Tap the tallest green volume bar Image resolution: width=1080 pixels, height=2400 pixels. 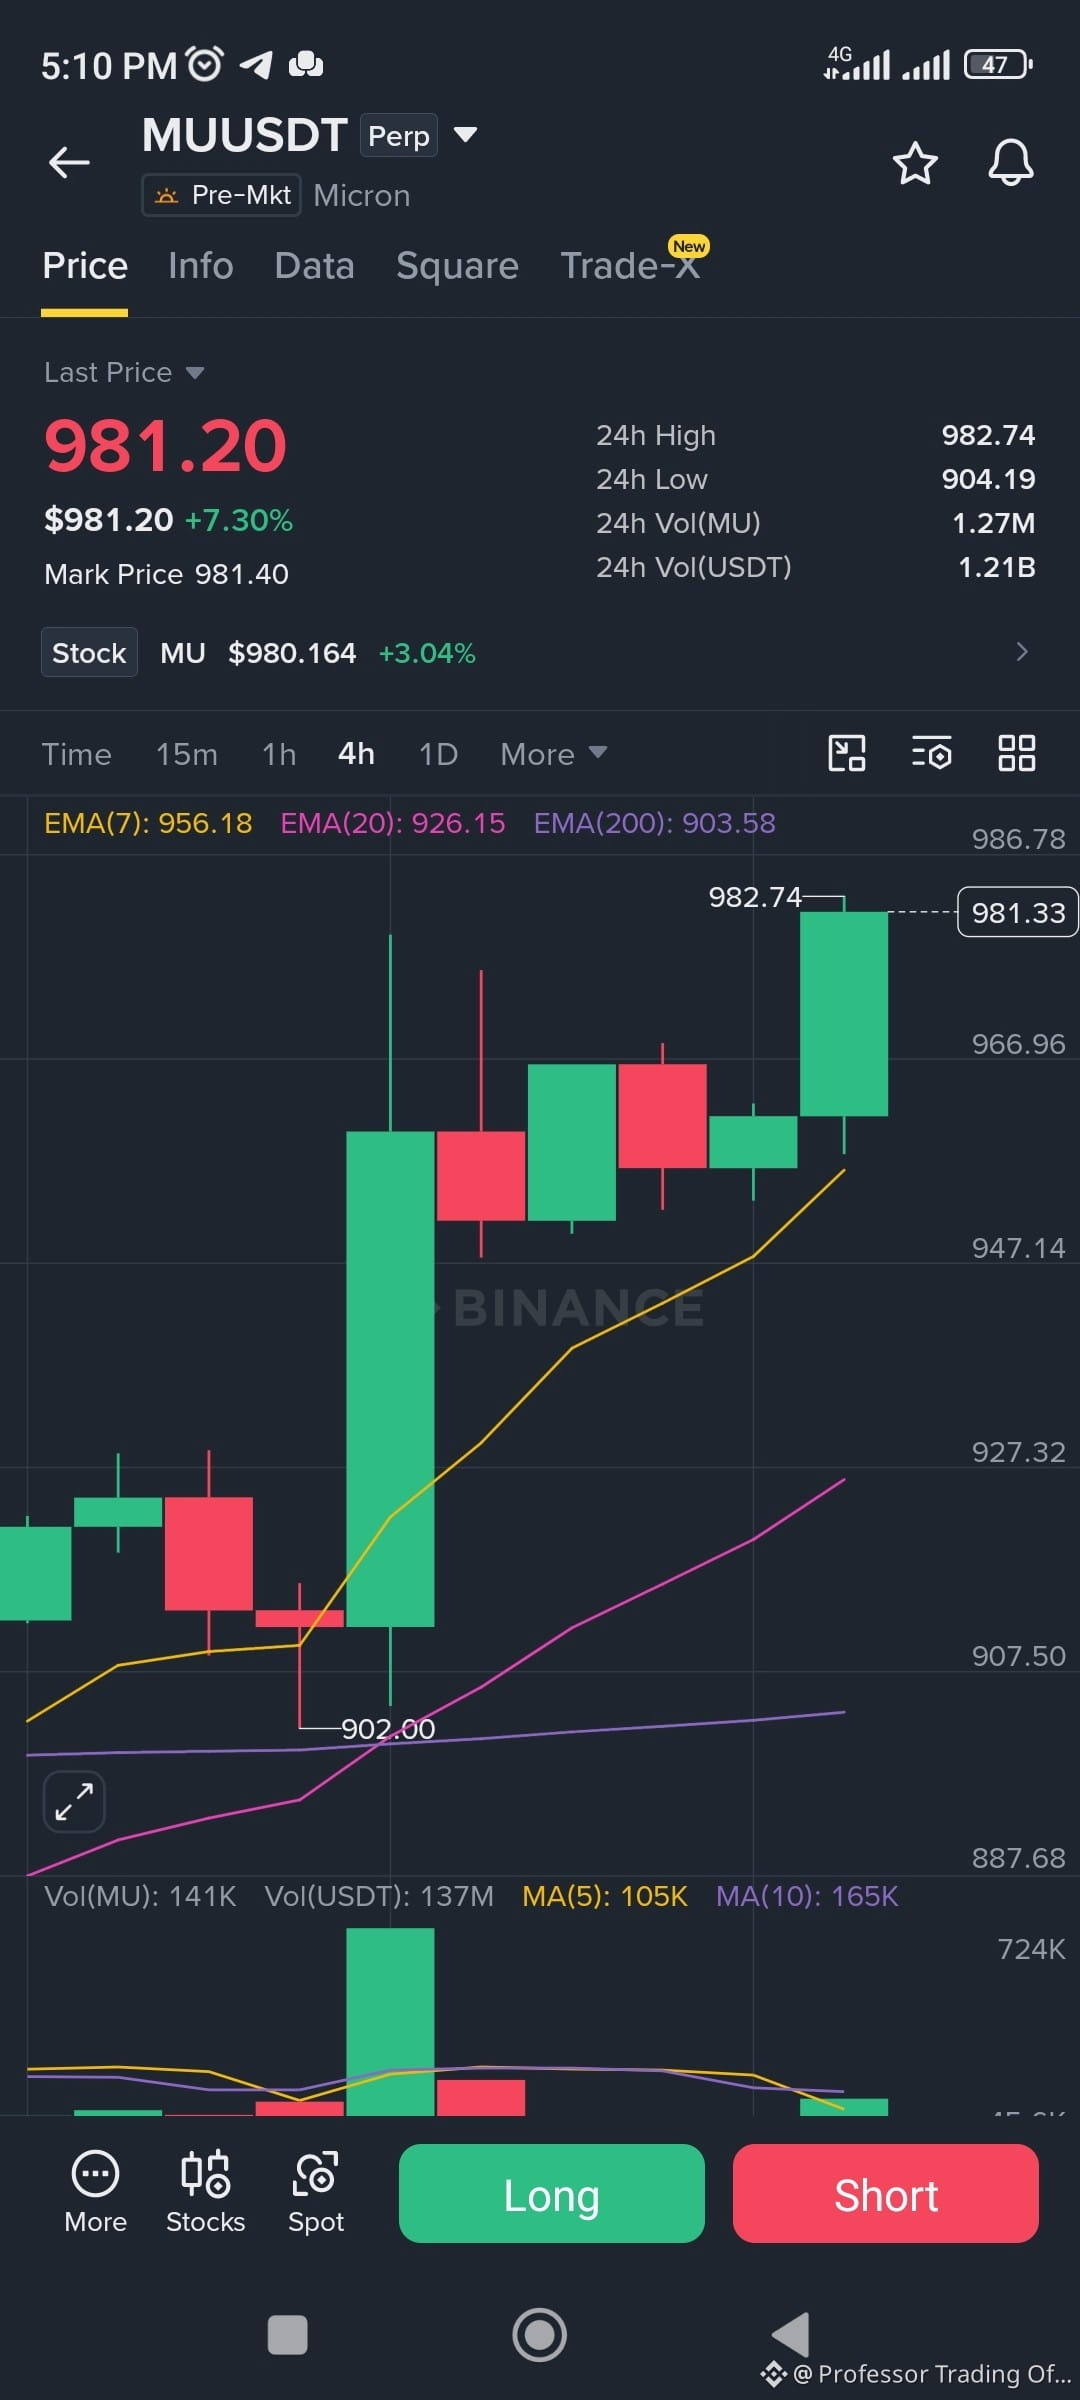[x=390, y=2021]
